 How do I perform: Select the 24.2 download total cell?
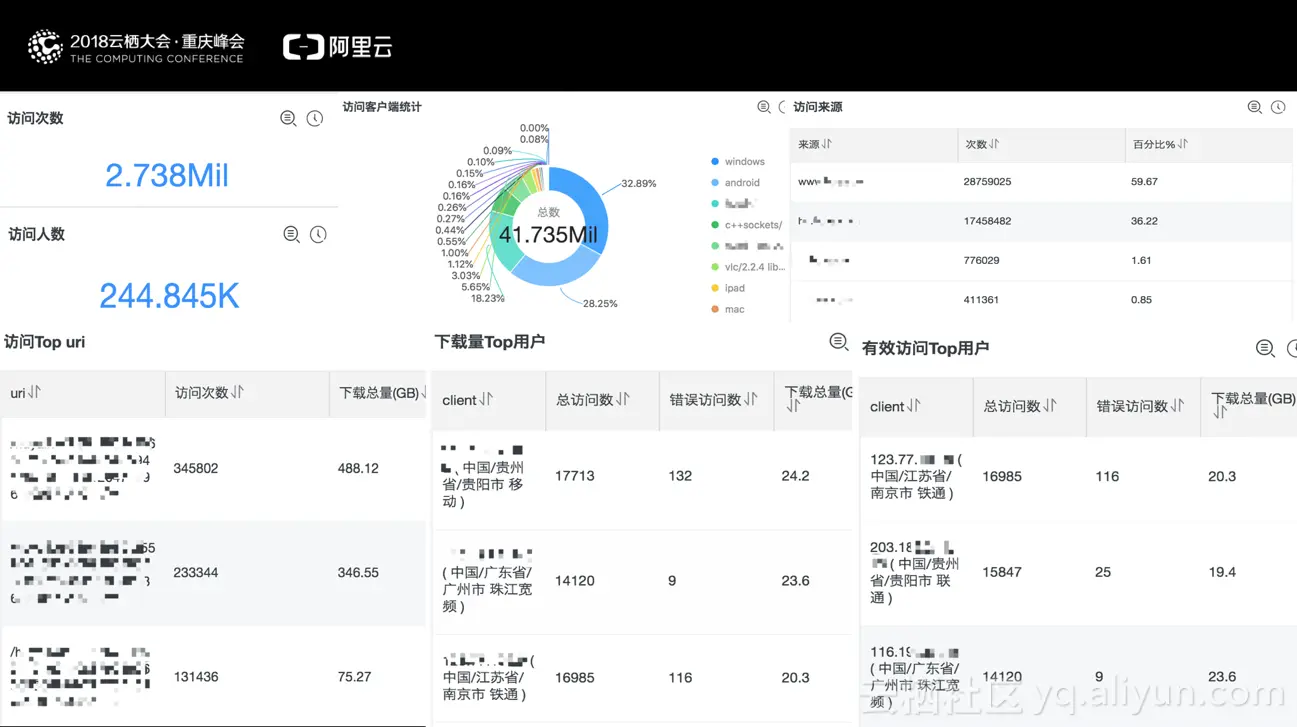[x=795, y=476]
